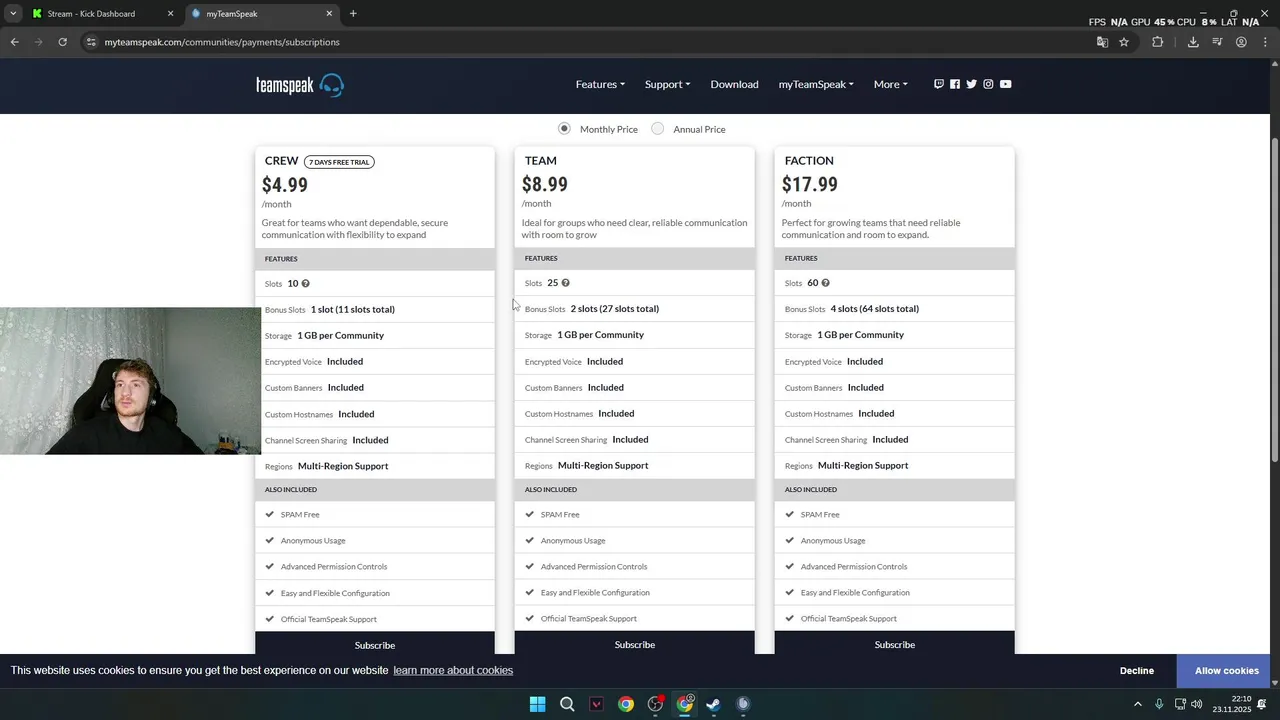Open the tab search dropdown

pyautogui.click(x=13, y=14)
